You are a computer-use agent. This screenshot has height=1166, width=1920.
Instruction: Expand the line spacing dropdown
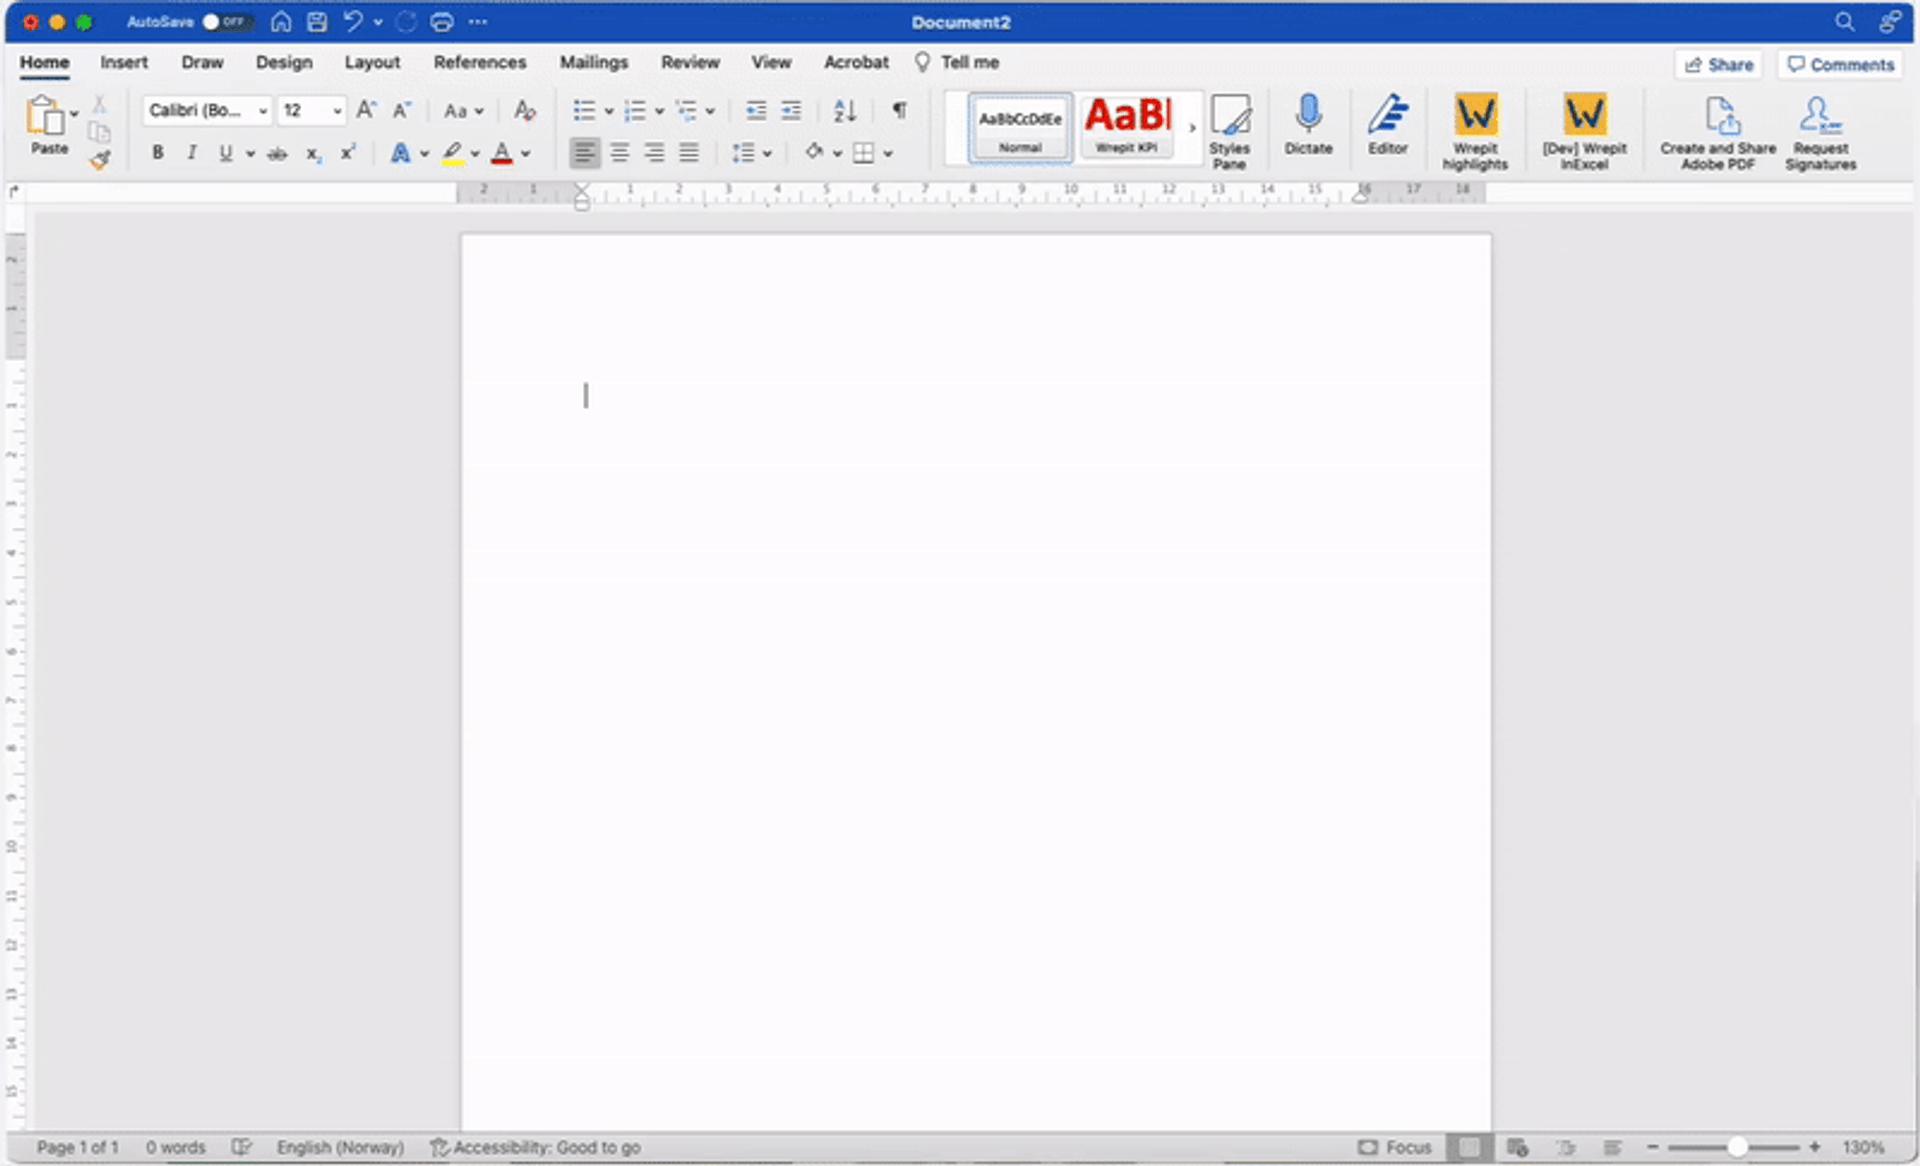pos(767,153)
